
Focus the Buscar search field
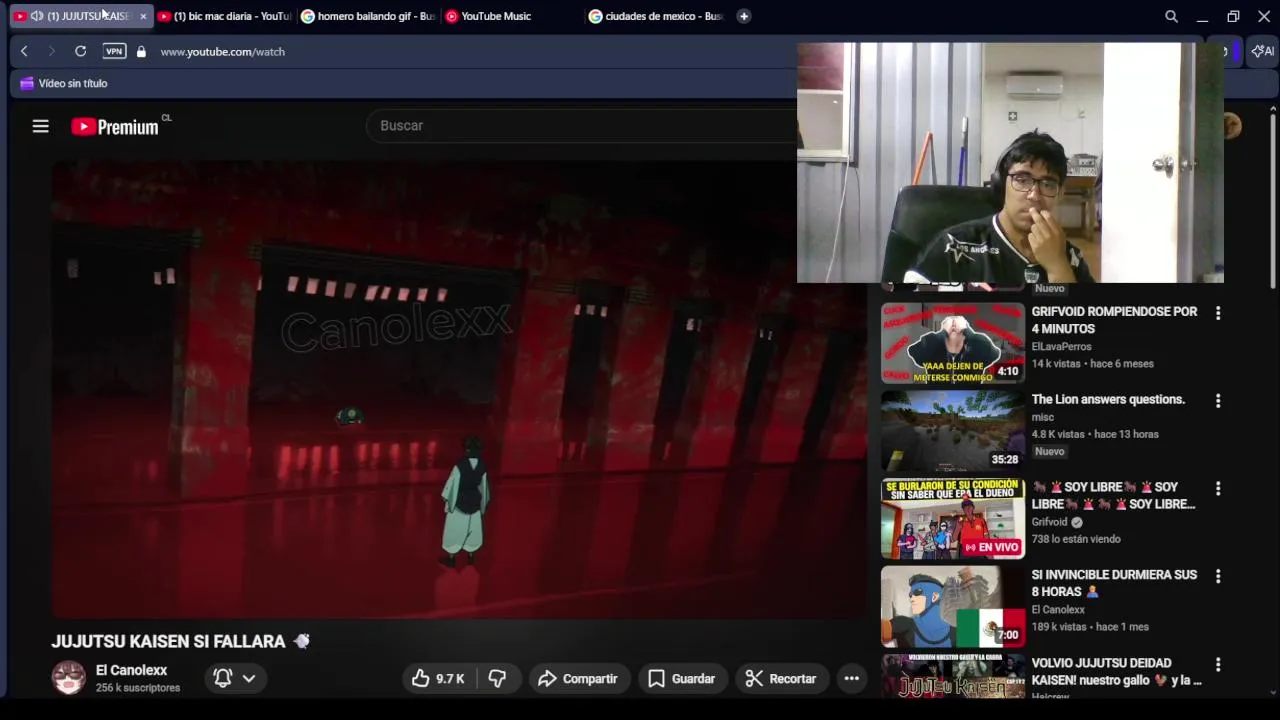(x=580, y=125)
